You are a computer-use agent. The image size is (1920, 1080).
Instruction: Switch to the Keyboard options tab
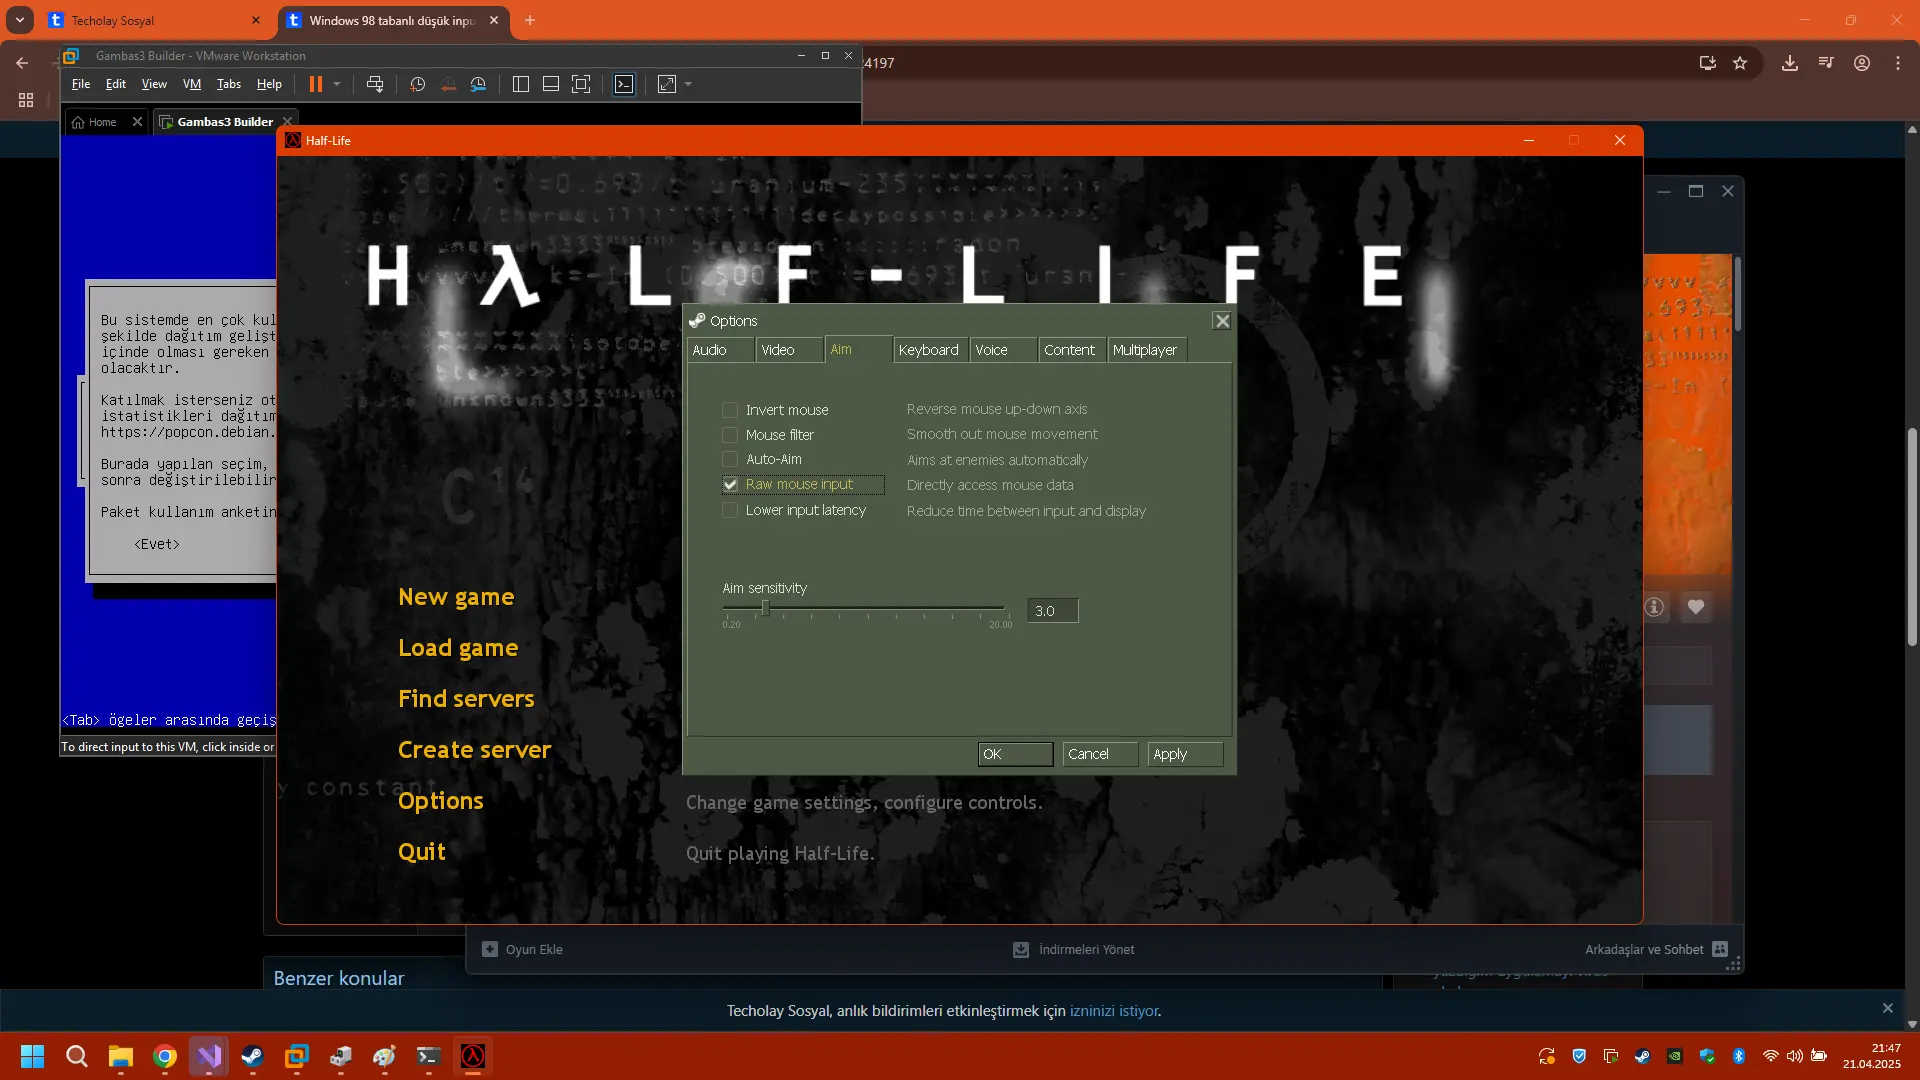pyautogui.click(x=930, y=350)
